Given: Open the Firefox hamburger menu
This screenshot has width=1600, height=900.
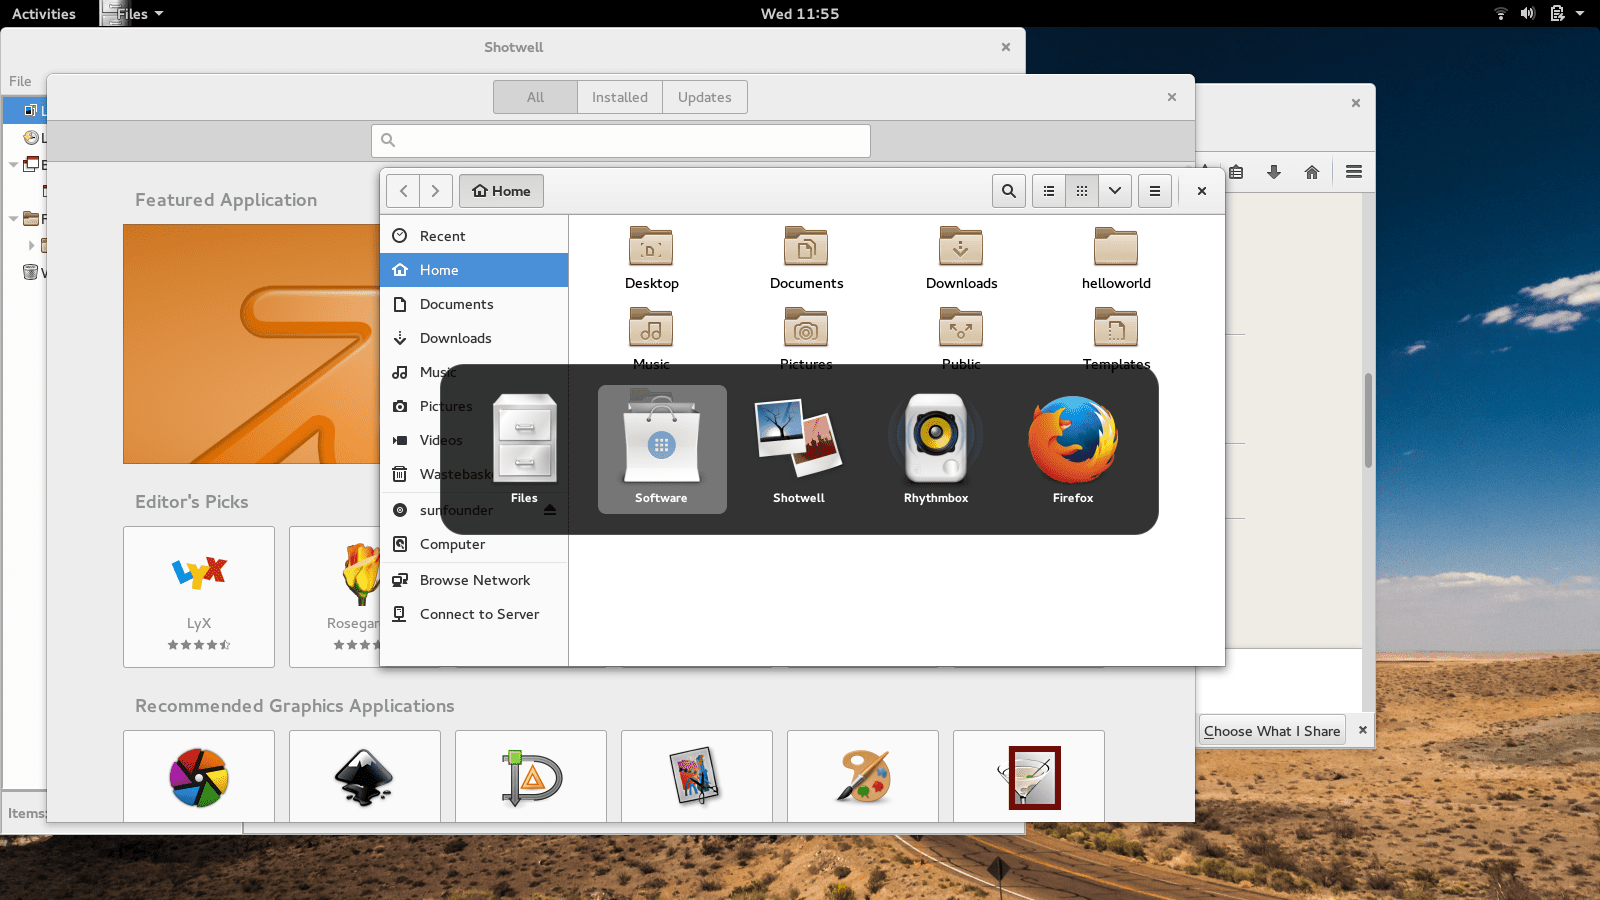Looking at the screenshot, I should coord(1354,172).
